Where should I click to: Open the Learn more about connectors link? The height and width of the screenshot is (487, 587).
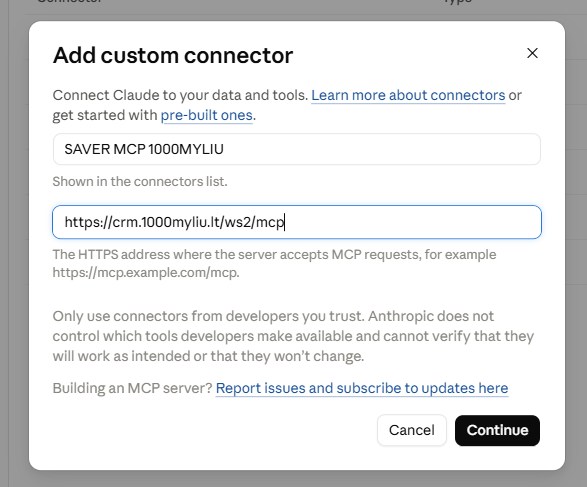pos(408,95)
